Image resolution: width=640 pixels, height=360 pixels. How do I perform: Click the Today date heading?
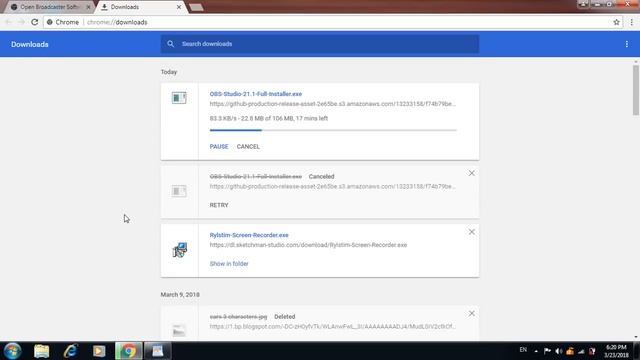tap(169, 72)
